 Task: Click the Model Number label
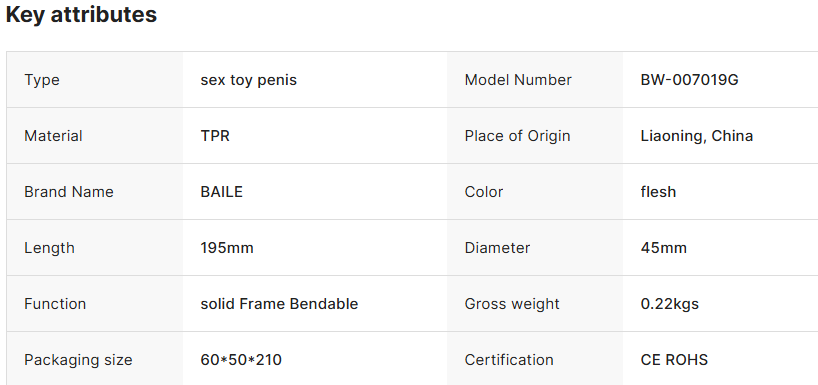coord(518,80)
